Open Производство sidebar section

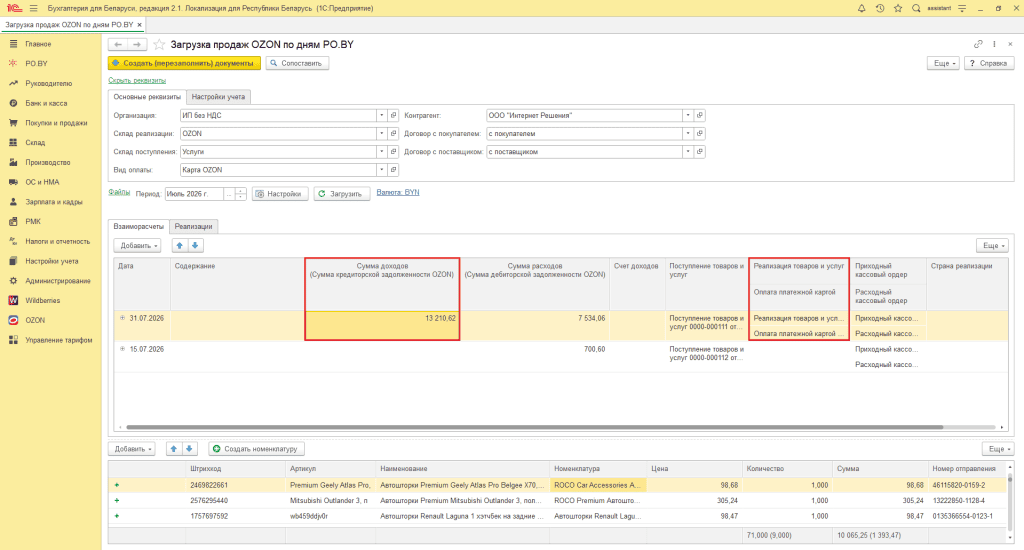(48, 162)
